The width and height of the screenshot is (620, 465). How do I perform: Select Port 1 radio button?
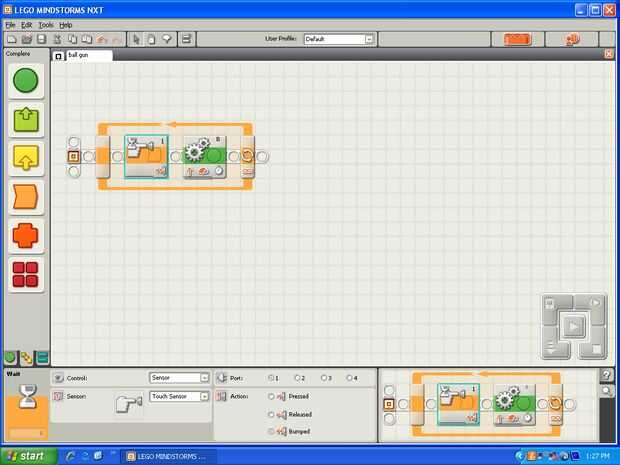point(271,378)
